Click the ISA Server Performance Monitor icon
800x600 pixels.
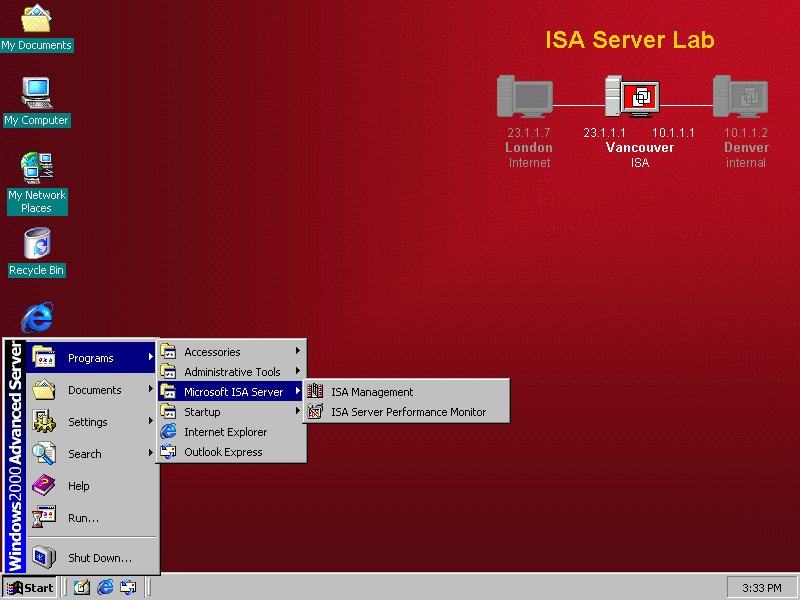[x=315, y=412]
